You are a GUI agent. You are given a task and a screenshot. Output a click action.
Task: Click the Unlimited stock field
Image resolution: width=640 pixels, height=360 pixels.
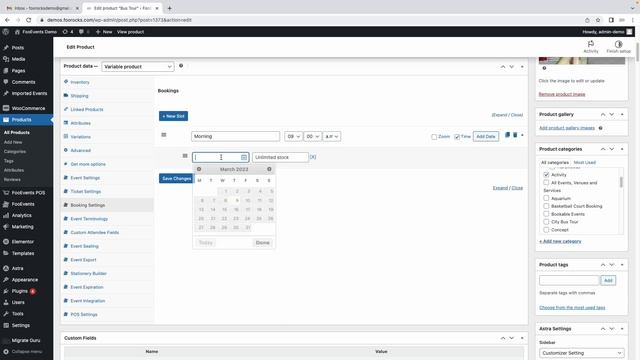[280, 157]
